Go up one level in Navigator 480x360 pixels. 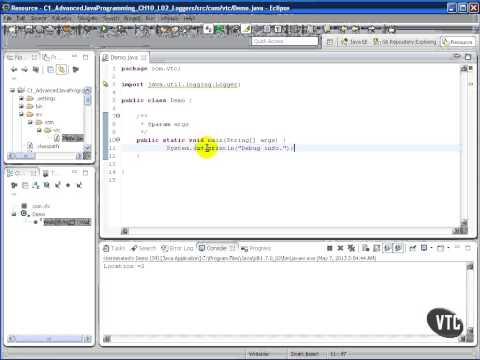tap(36, 69)
